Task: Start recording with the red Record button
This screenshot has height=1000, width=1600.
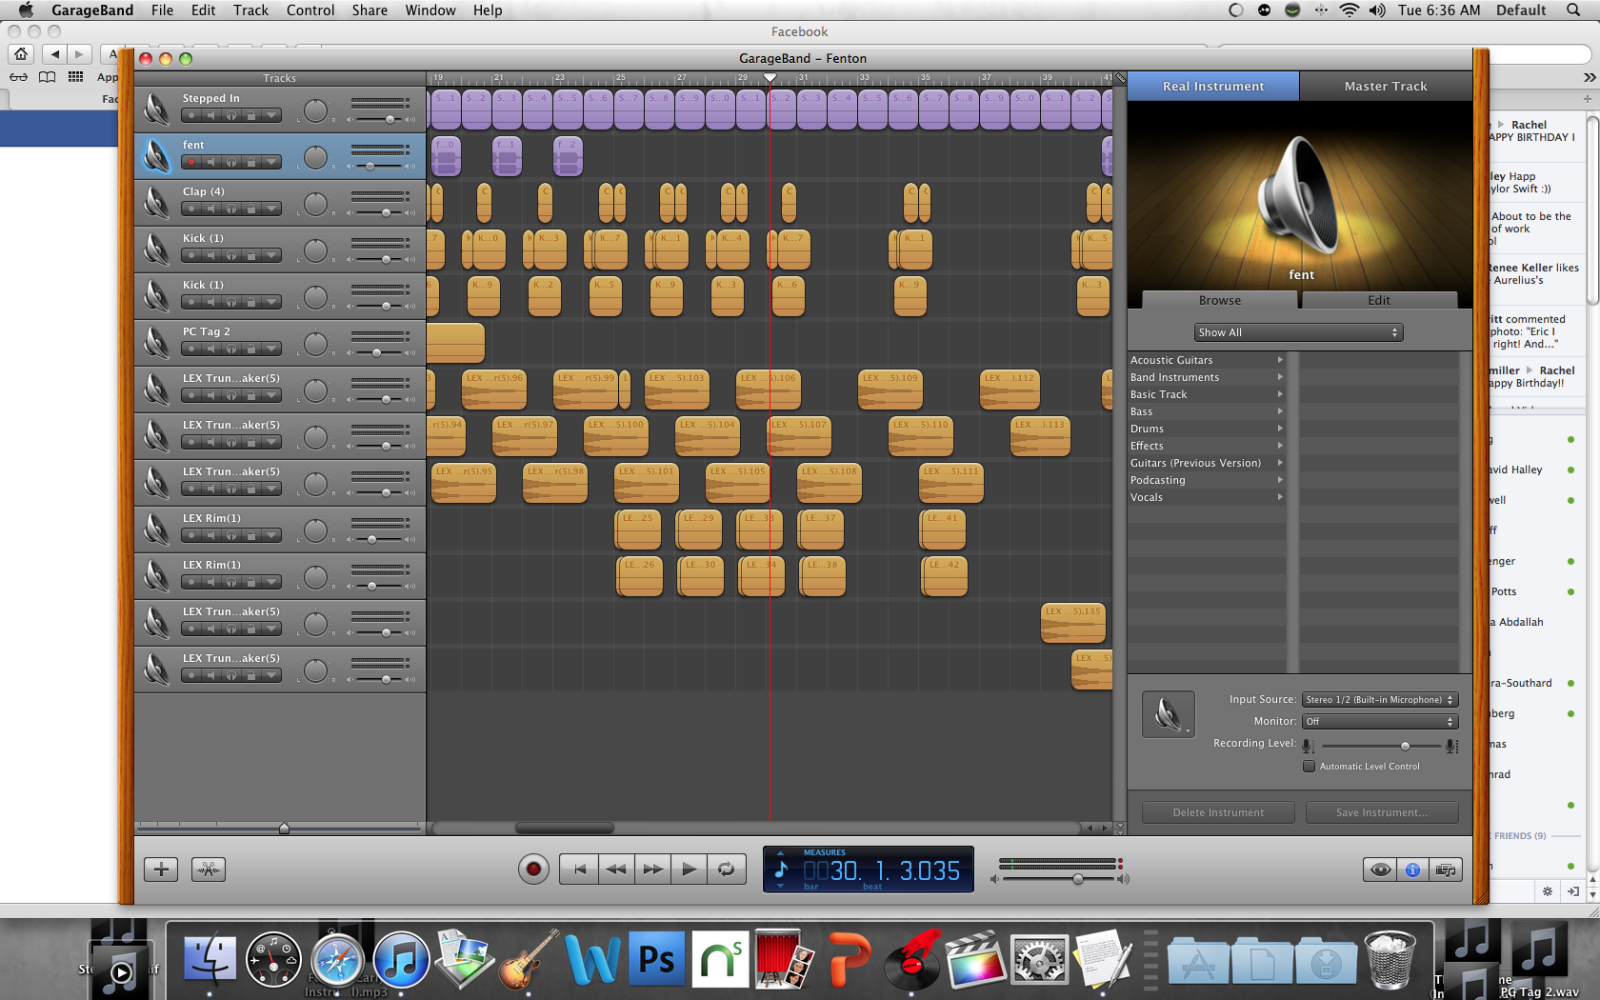Action: pyautogui.click(x=533, y=869)
